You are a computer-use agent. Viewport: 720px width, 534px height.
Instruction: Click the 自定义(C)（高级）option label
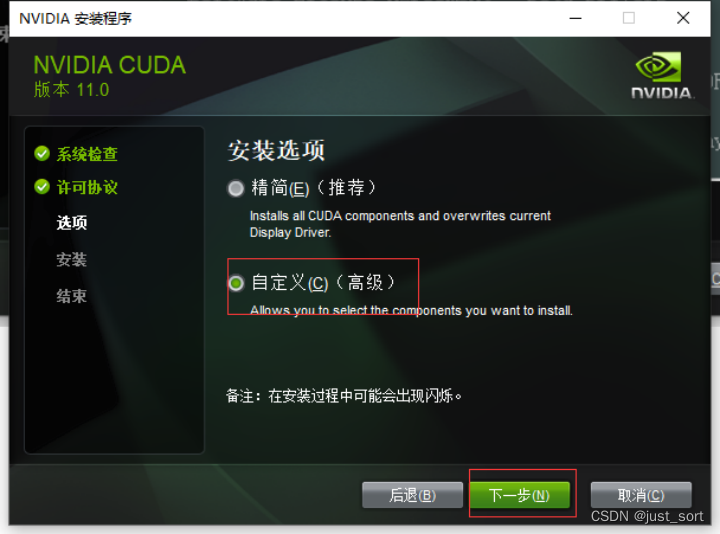(323, 282)
